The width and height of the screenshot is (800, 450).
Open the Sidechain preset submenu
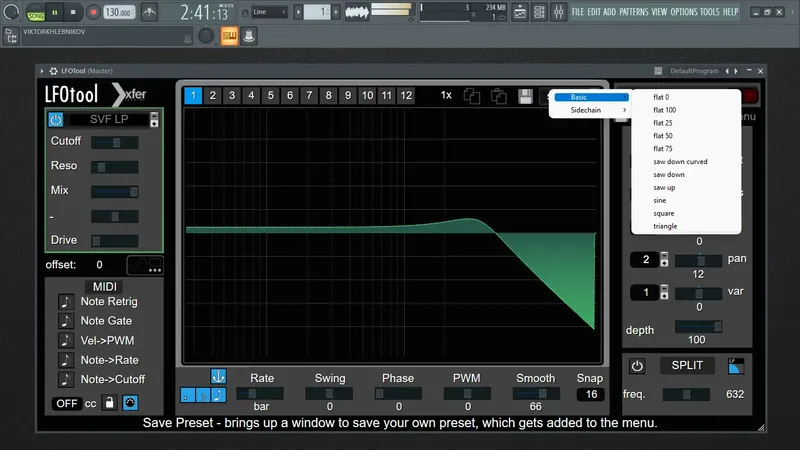[x=591, y=110]
